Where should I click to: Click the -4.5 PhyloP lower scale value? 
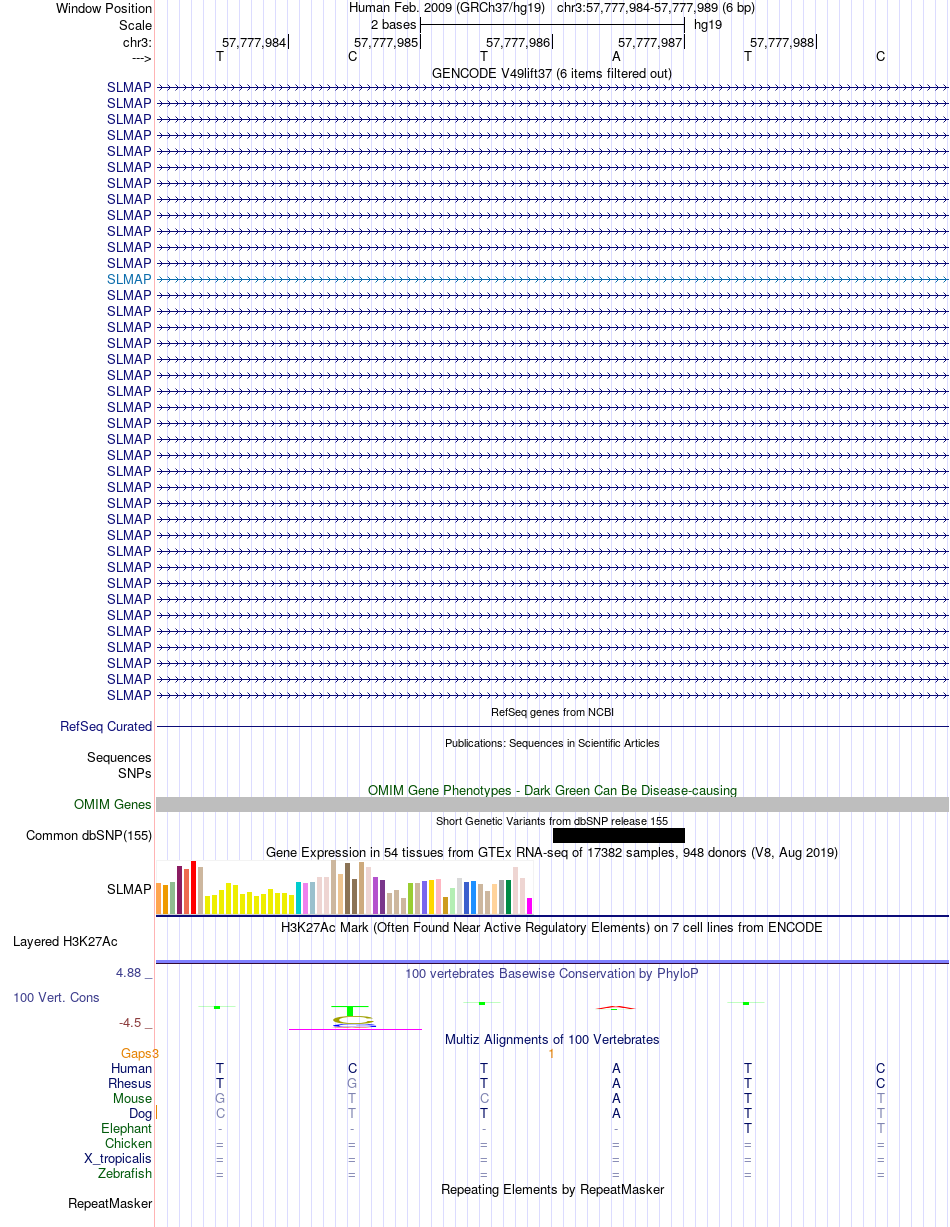pyautogui.click(x=134, y=1022)
